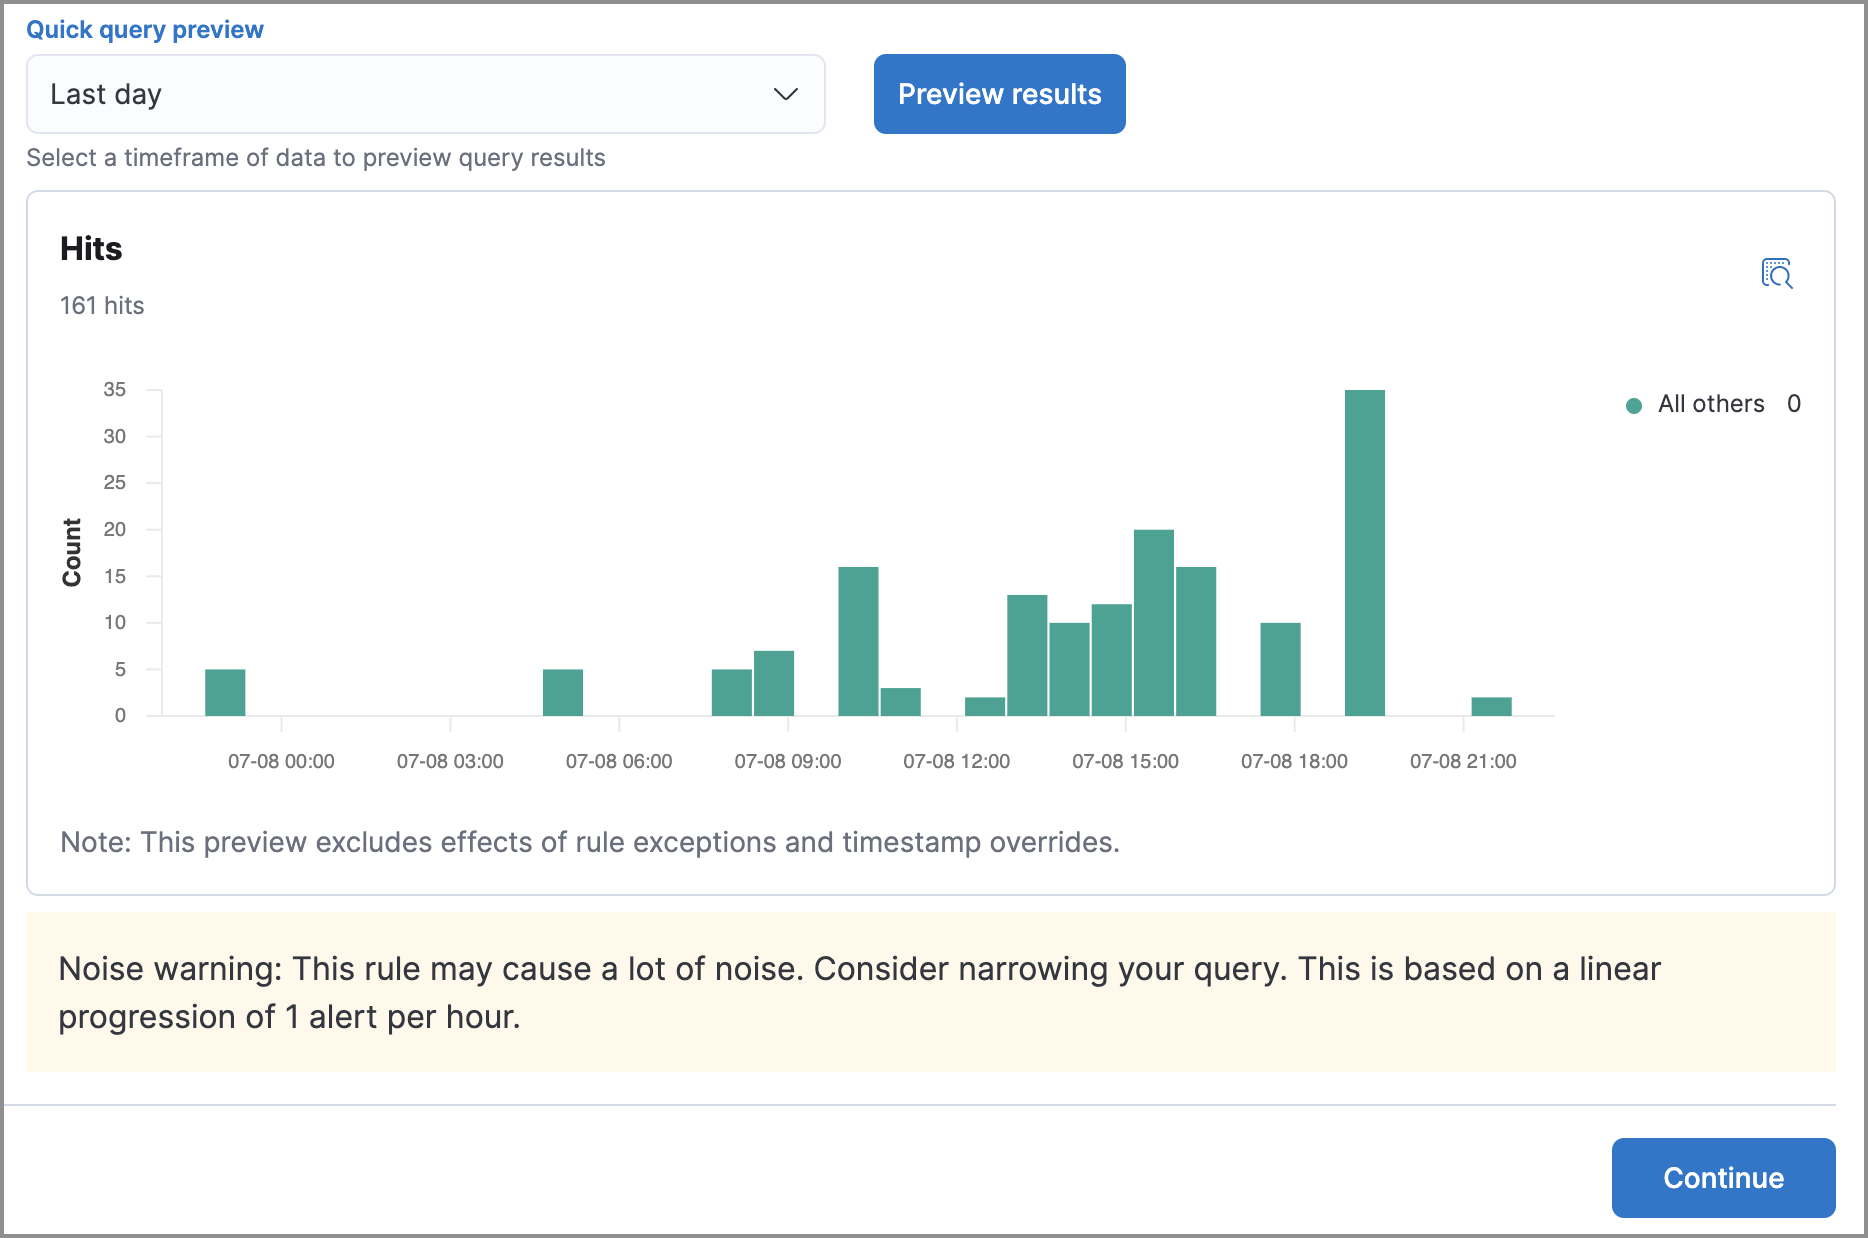
Task: Click the isolated bar just before 07-08 06:00
Action: pos(562,692)
